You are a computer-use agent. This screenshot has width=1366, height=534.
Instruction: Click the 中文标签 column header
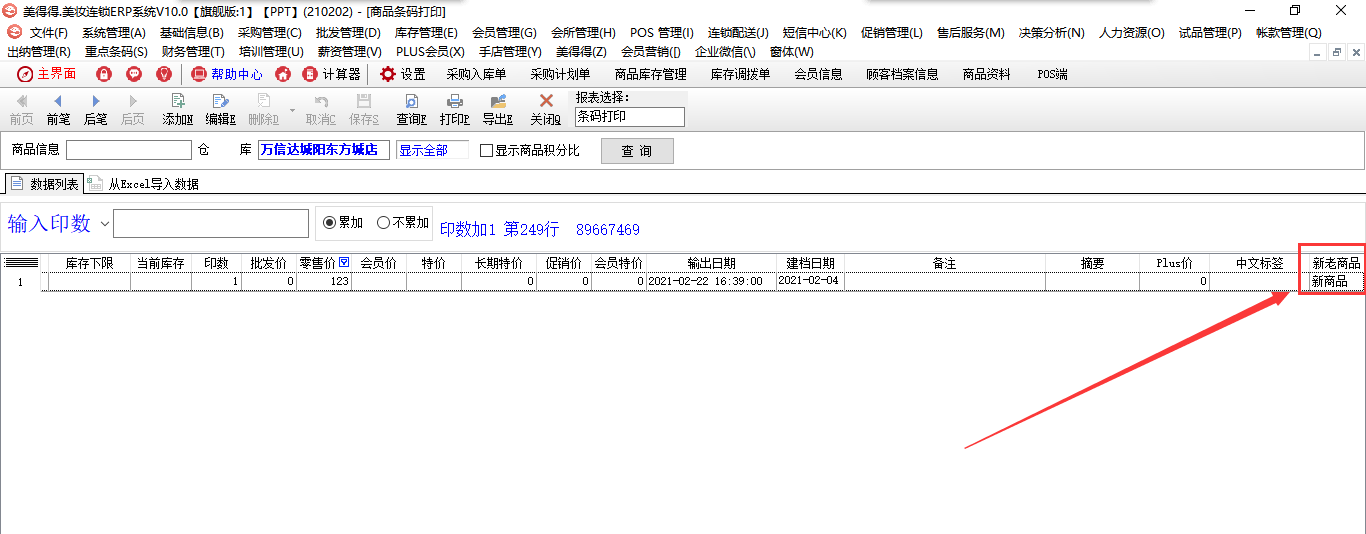pyautogui.click(x=1259, y=263)
